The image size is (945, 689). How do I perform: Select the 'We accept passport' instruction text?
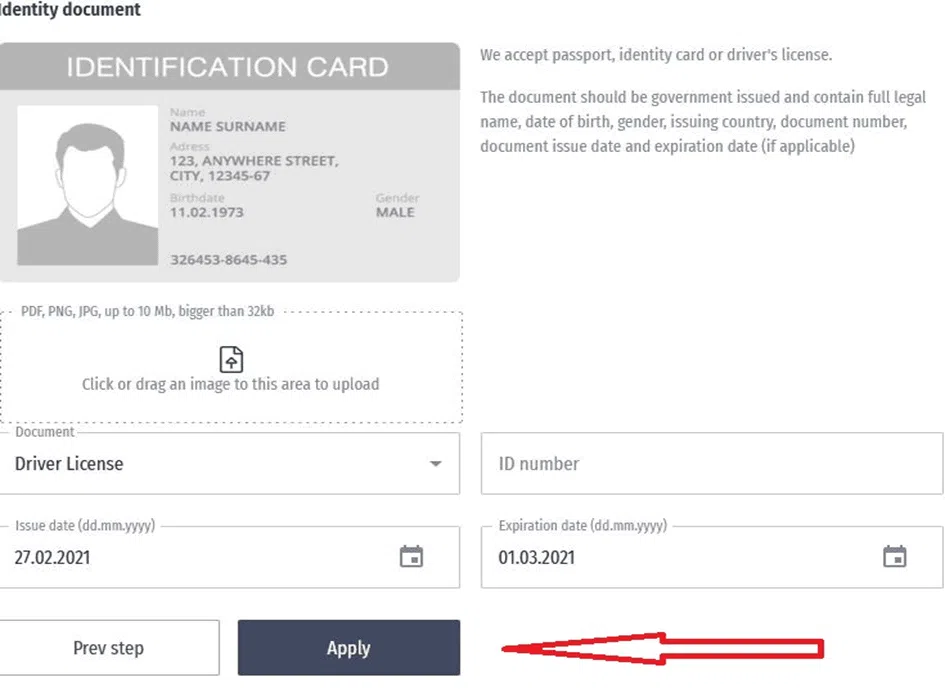pyautogui.click(x=656, y=55)
